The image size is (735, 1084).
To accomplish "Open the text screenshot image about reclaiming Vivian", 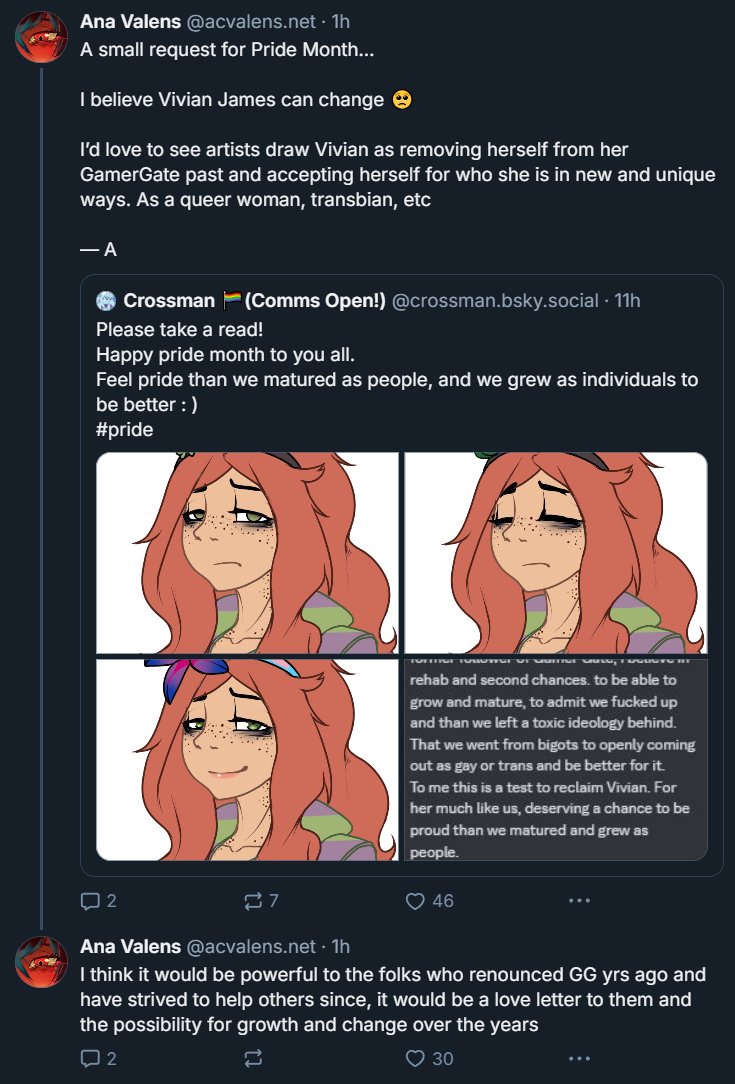I will 555,759.
